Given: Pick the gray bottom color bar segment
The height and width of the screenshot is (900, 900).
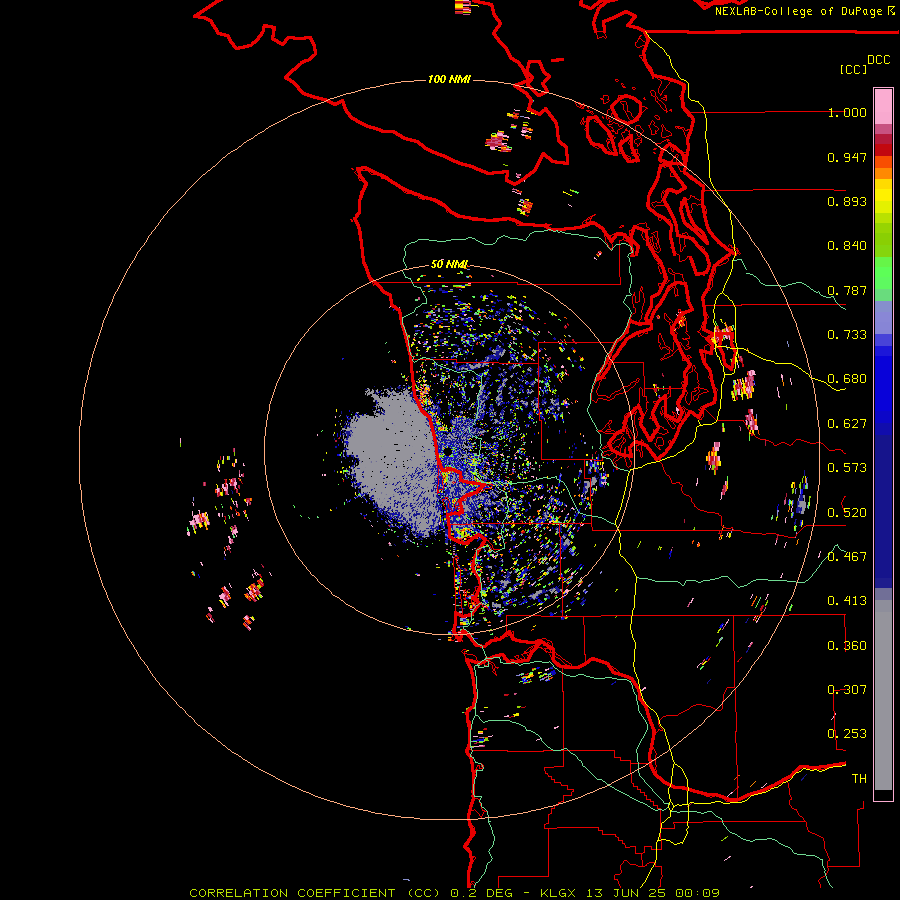Looking at the screenshot, I should (x=883, y=695).
